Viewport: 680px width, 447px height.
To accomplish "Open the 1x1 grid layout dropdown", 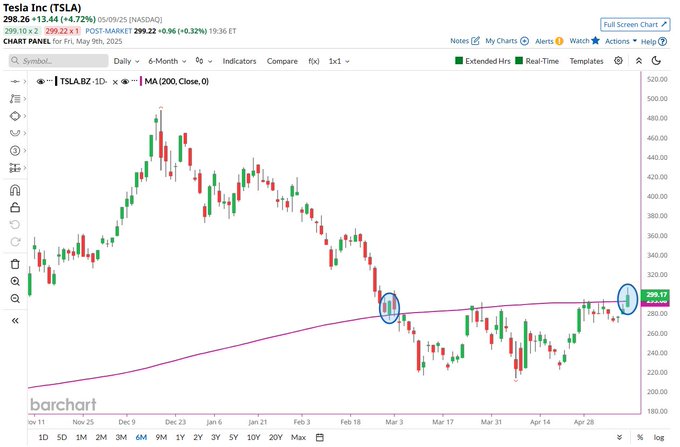I will [x=339, y=61].
